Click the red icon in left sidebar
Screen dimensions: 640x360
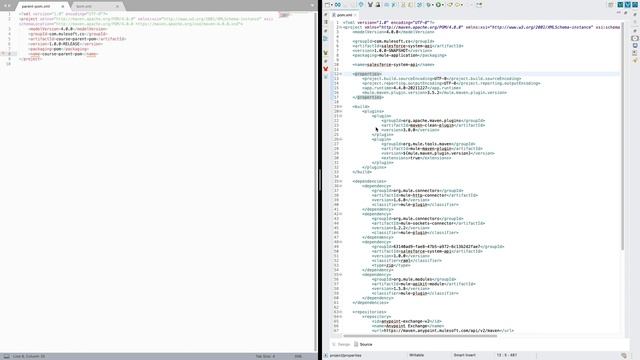326,69
